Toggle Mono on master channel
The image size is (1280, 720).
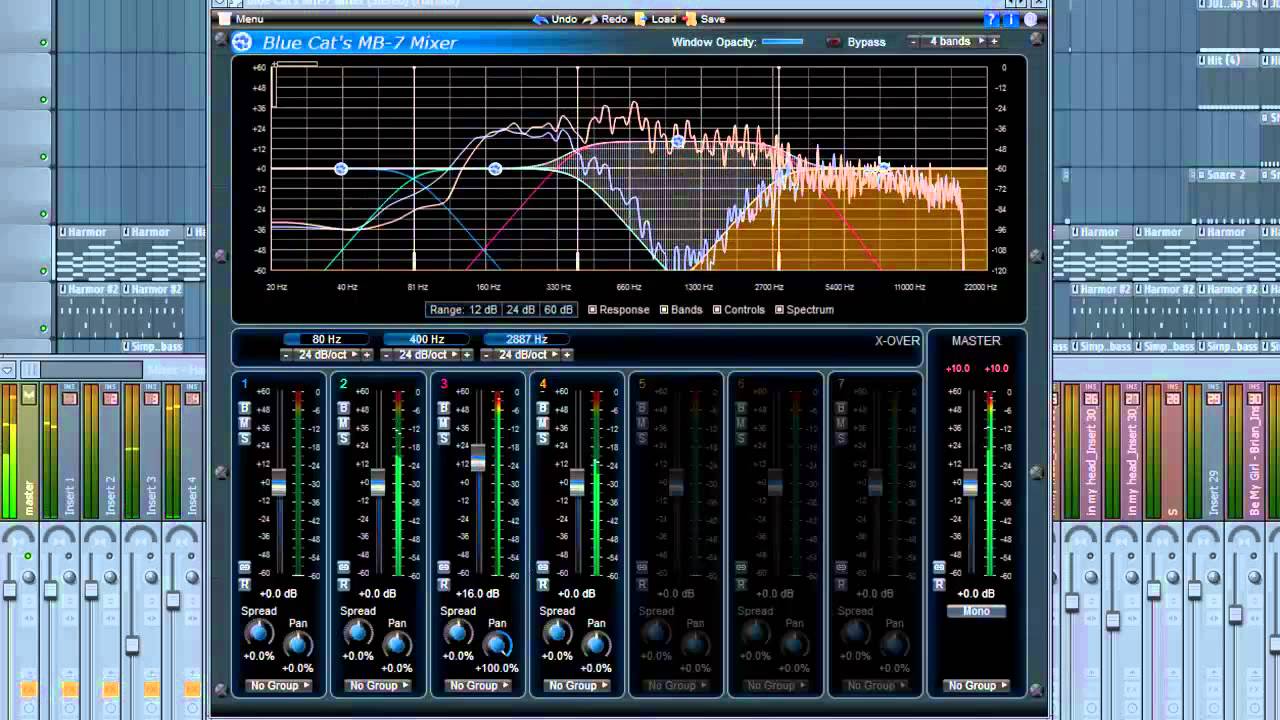click(976, 611)
